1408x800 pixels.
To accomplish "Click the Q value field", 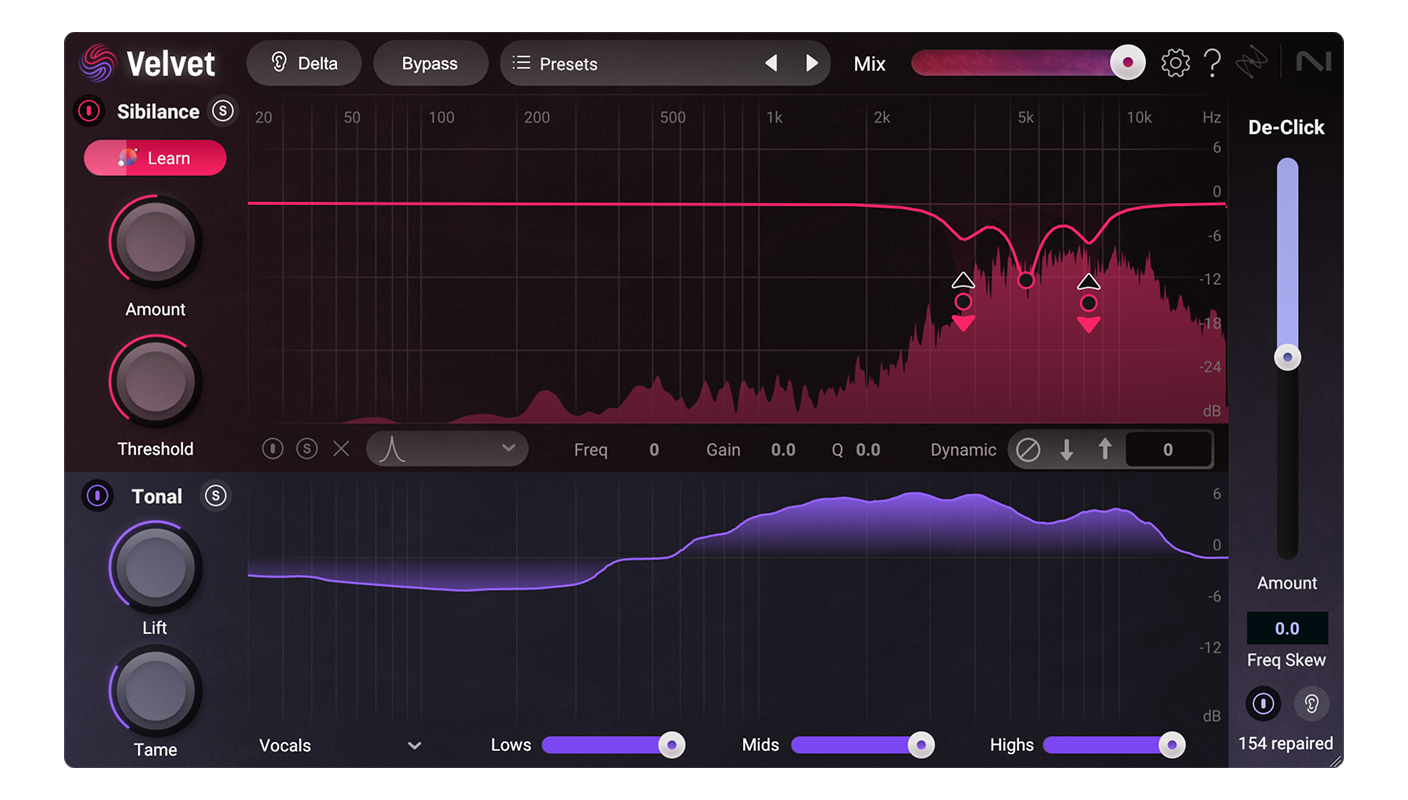I will (868, 450).
